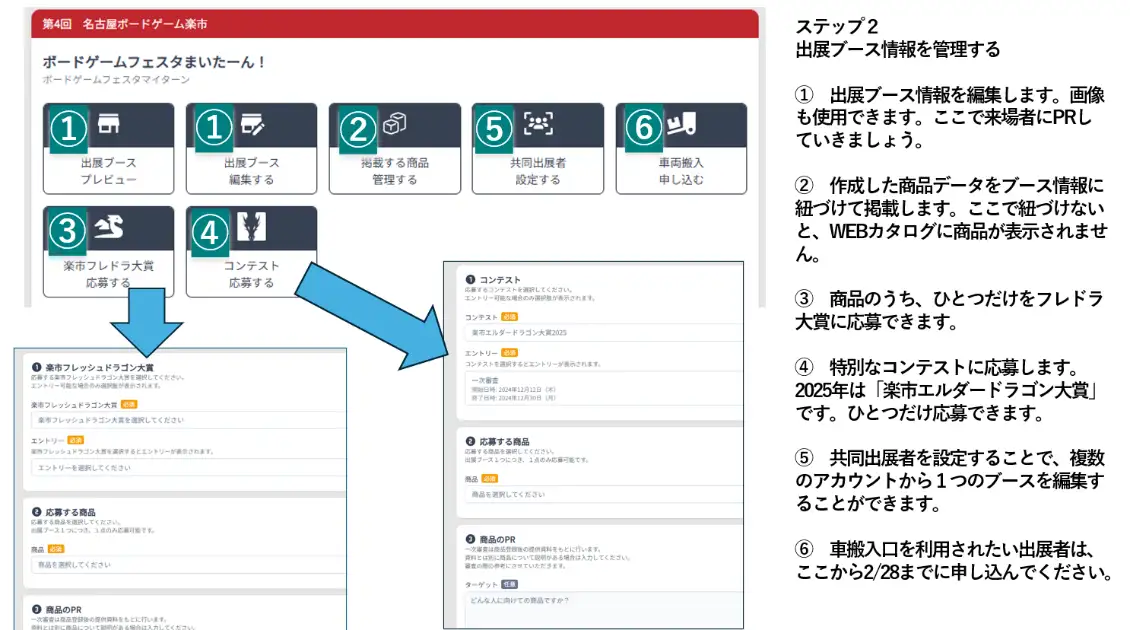
Task: Click the 掲載する商品 管理する label text
Action: [x=394, y=171]
